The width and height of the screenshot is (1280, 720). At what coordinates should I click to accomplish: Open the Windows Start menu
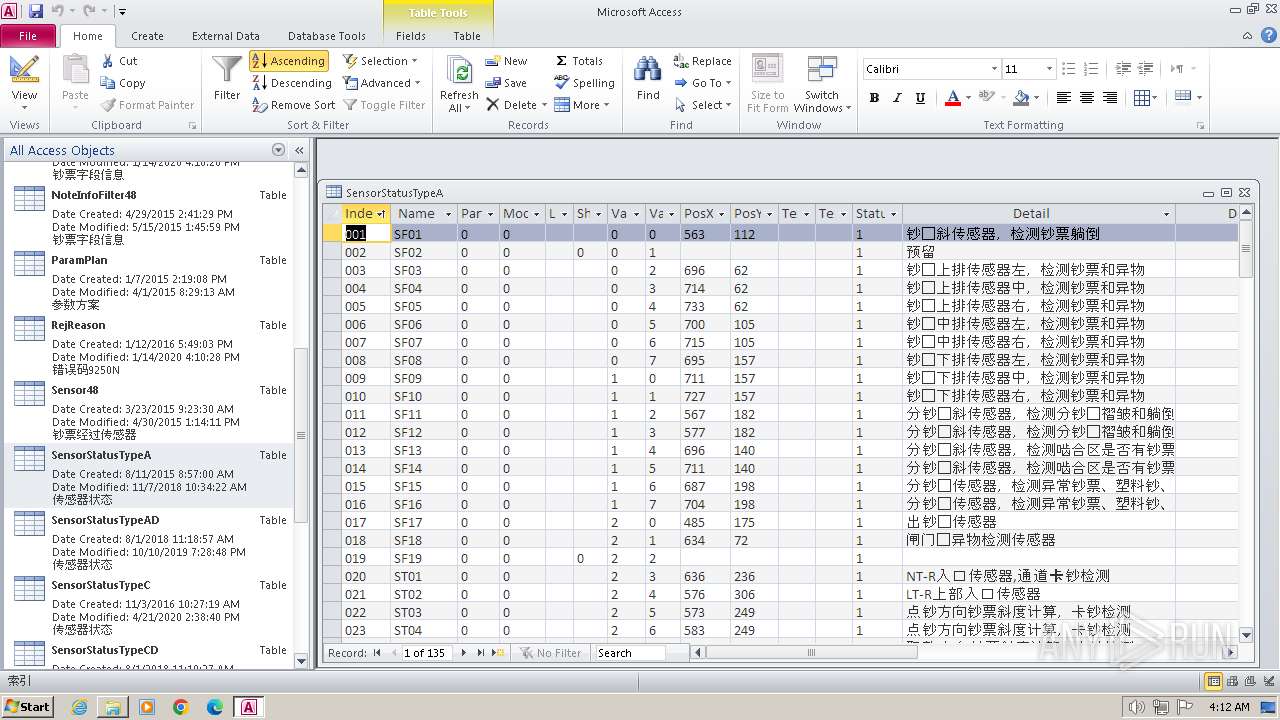[27, 706]
